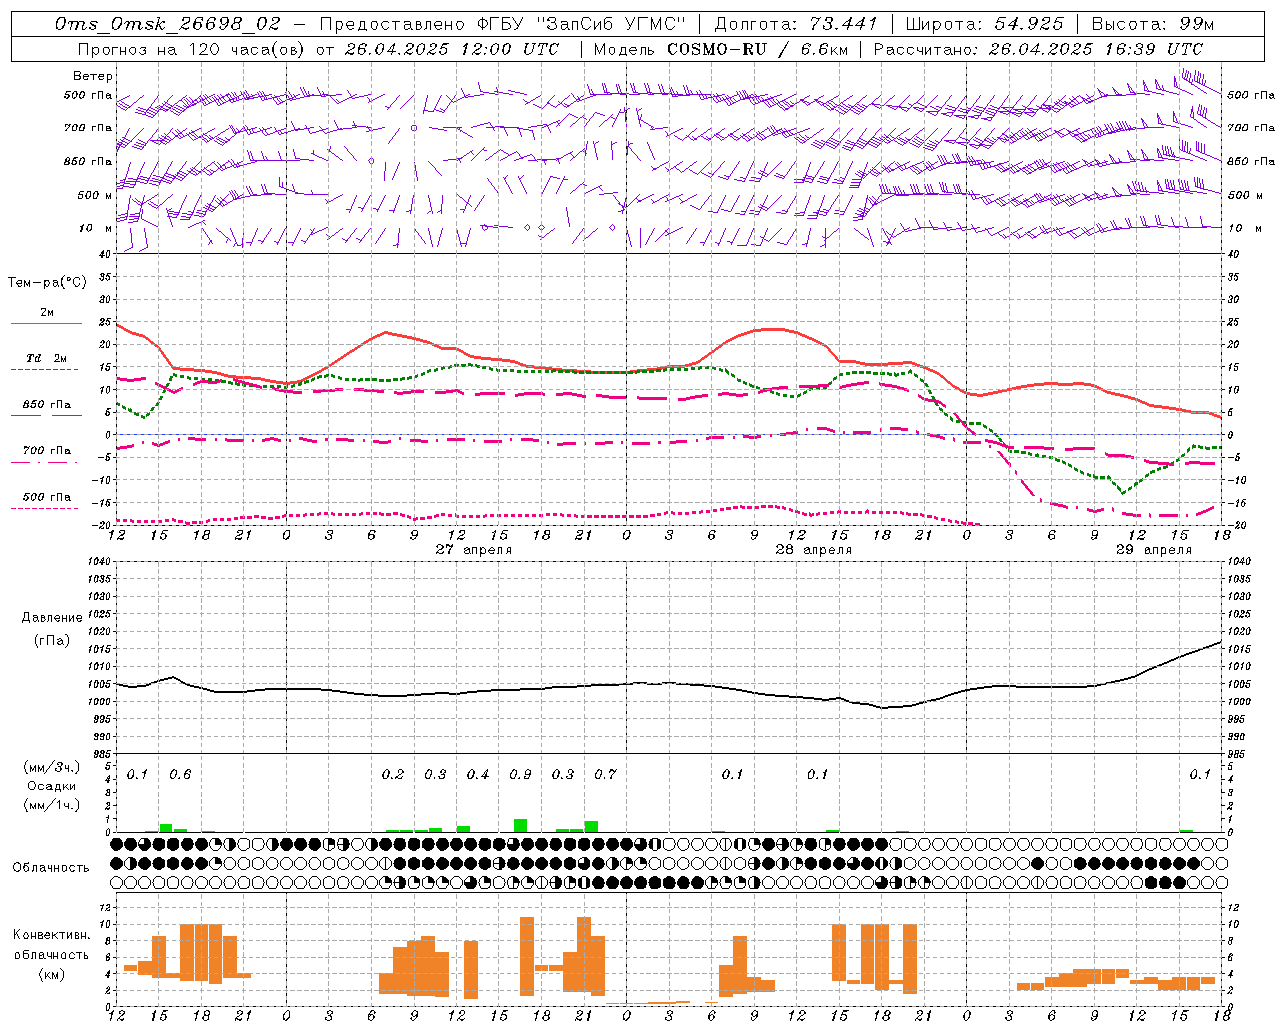Select the Прогноз на 120 часа(ов) text

(193, 49)
